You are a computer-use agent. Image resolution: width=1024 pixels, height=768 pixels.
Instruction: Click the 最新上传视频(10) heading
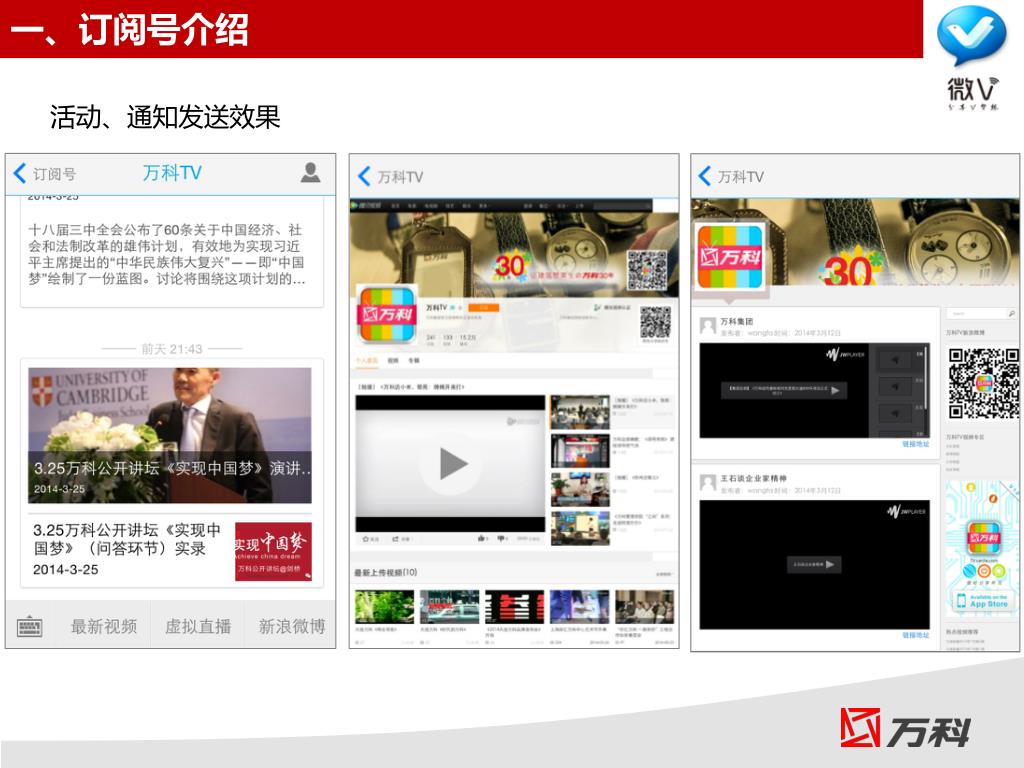point(385,573)
